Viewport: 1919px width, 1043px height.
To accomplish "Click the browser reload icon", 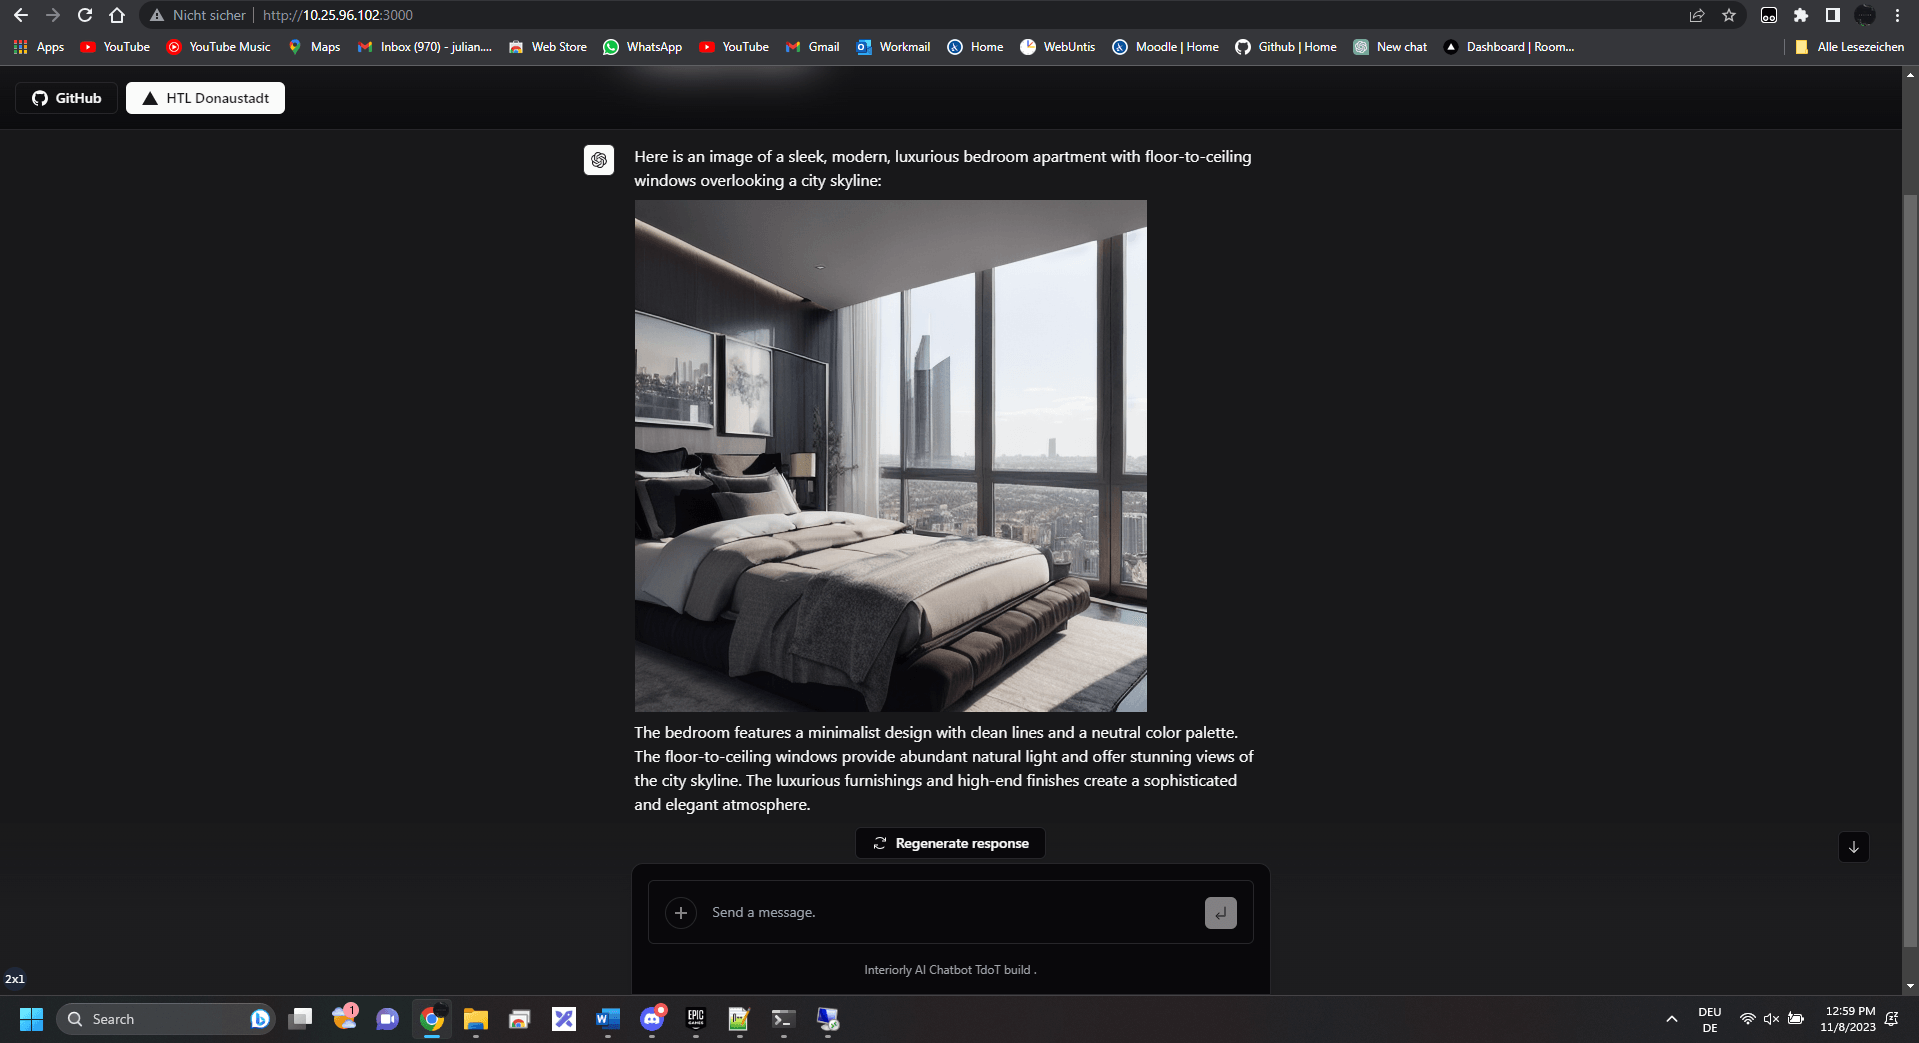I will click(x=84, y=15).
